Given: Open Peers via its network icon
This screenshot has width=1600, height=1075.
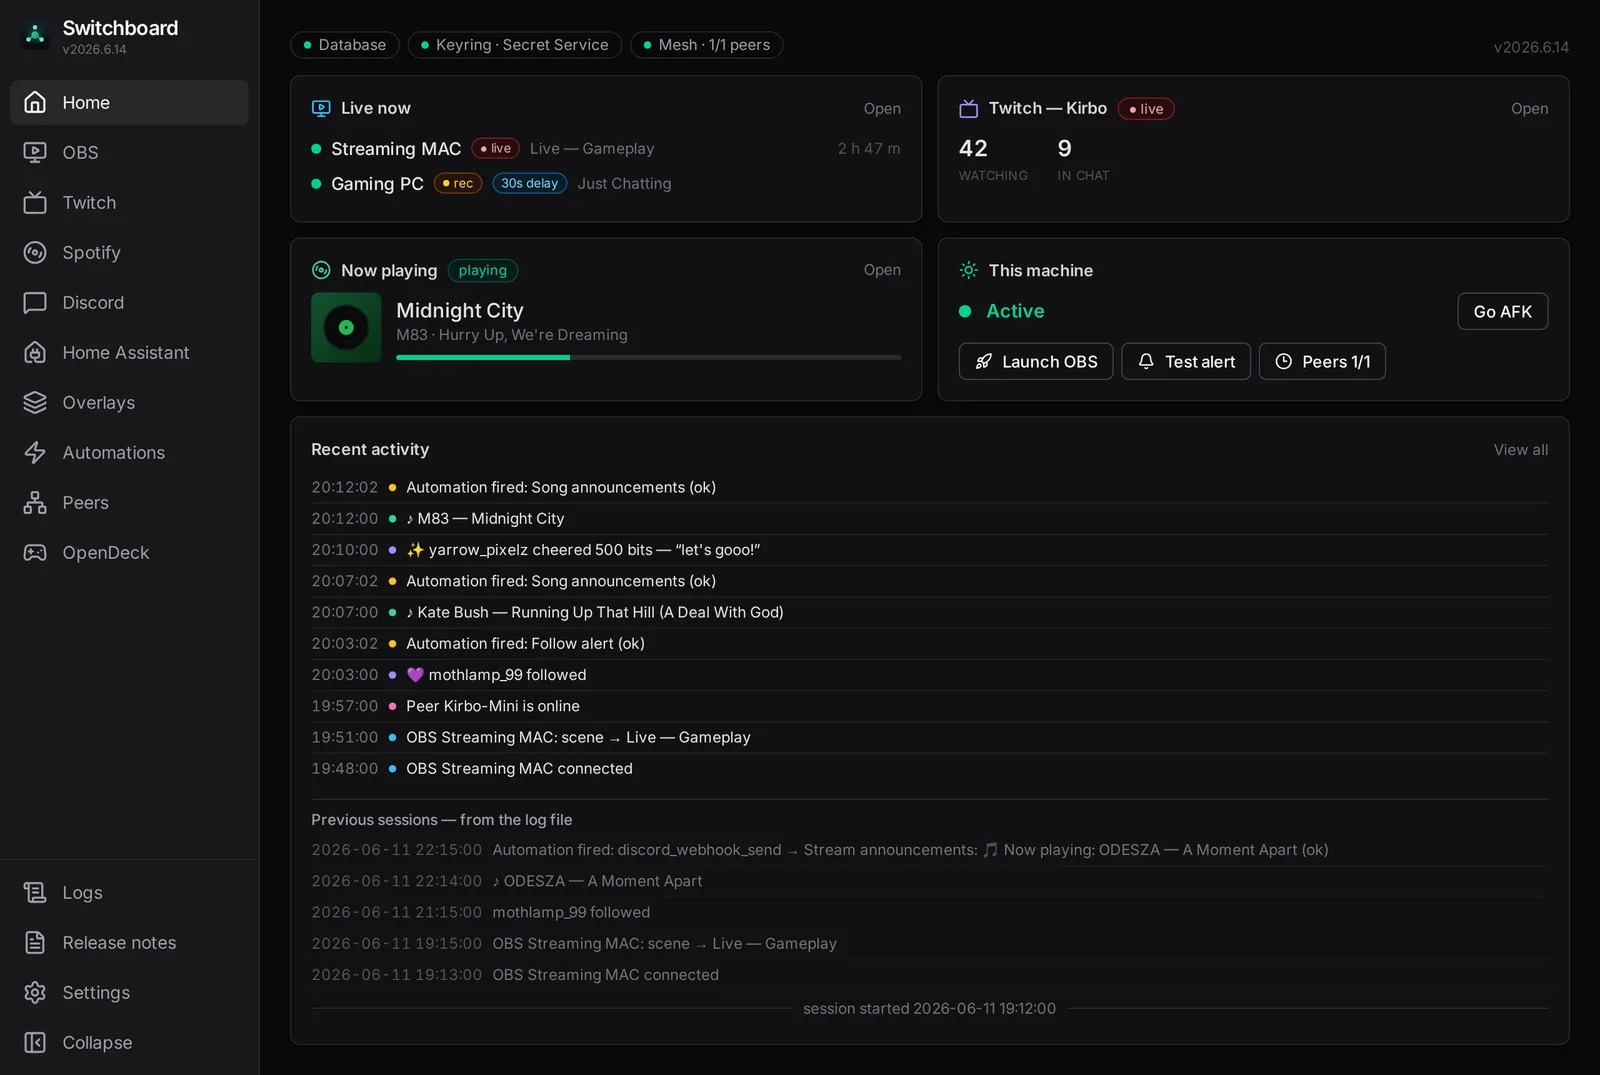Looking at the screenshot, I should pos(35,502).
